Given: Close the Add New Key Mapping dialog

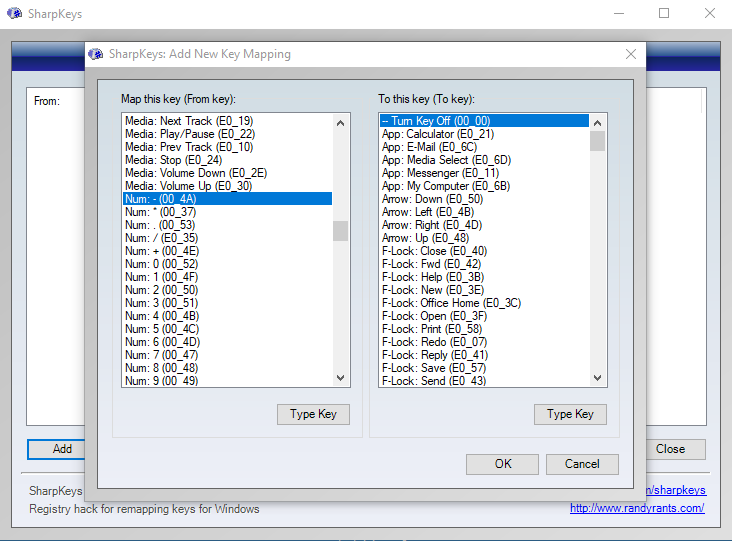Looking at the screenshot, I should [x=631, y=54].
